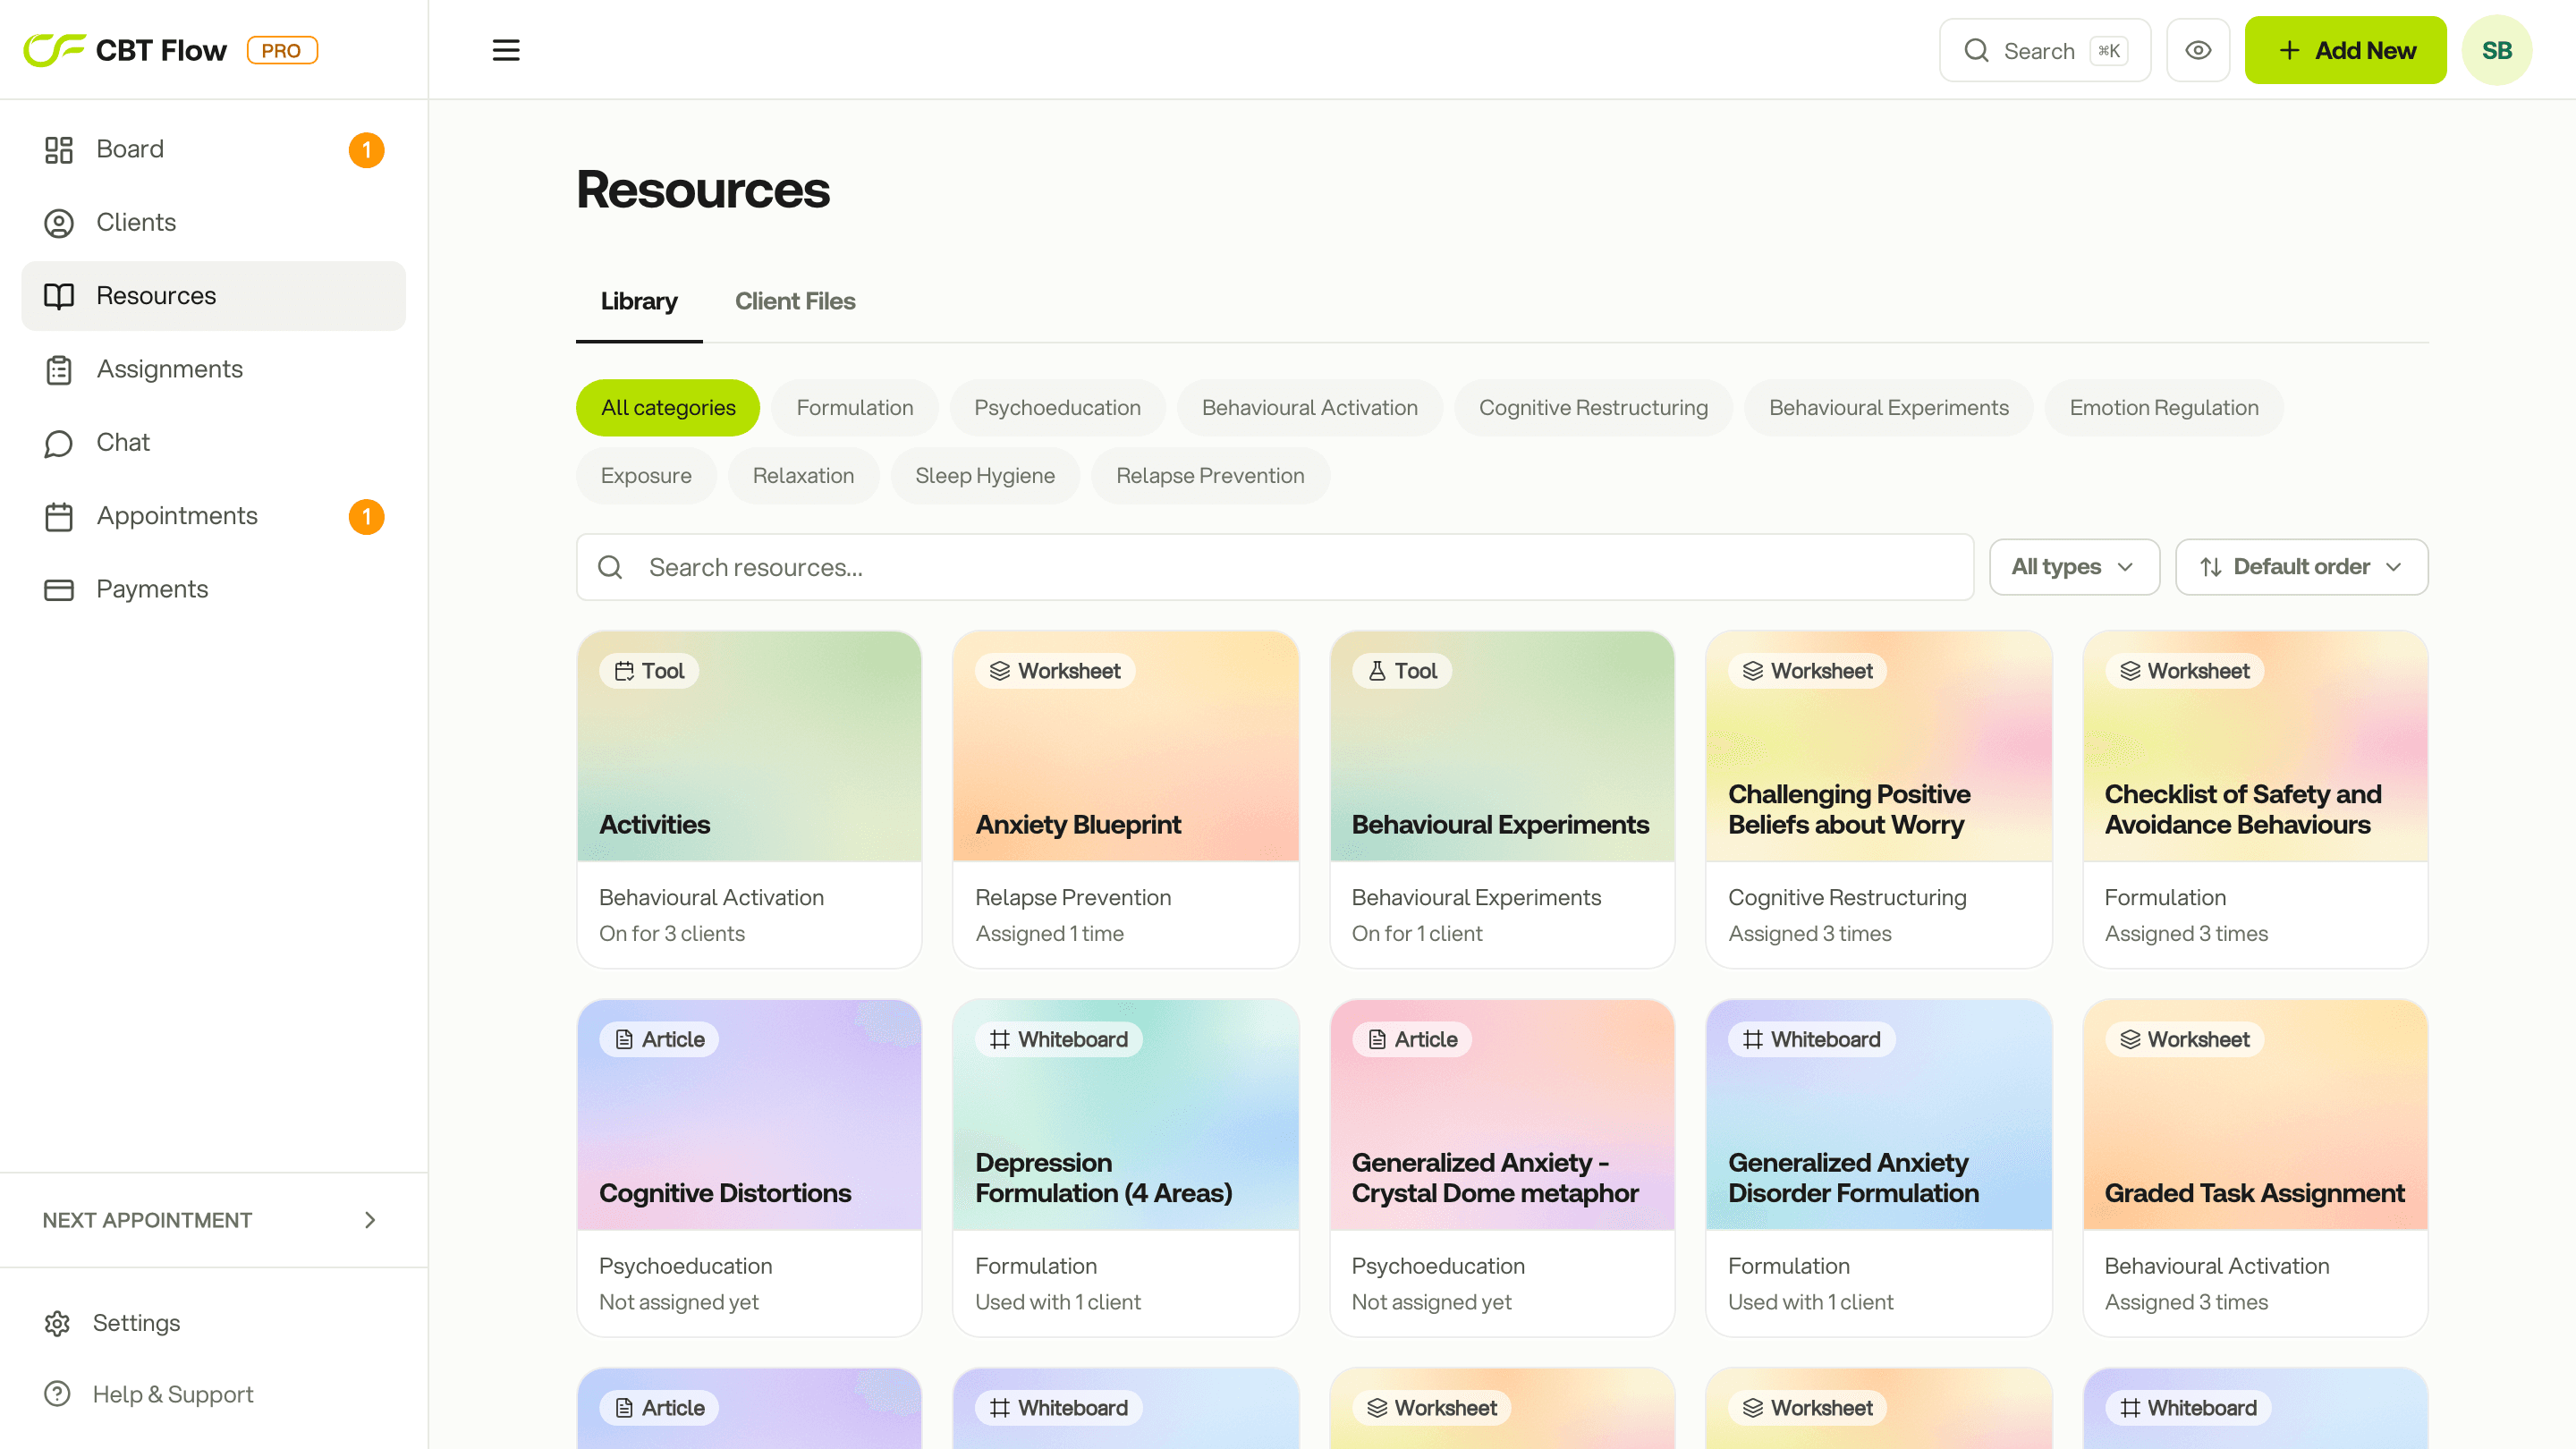Open the Behavioural Experiments tool card
Image resolution: width=2576 pixels, height=1449 pixels.
(x=1502, y=799)
